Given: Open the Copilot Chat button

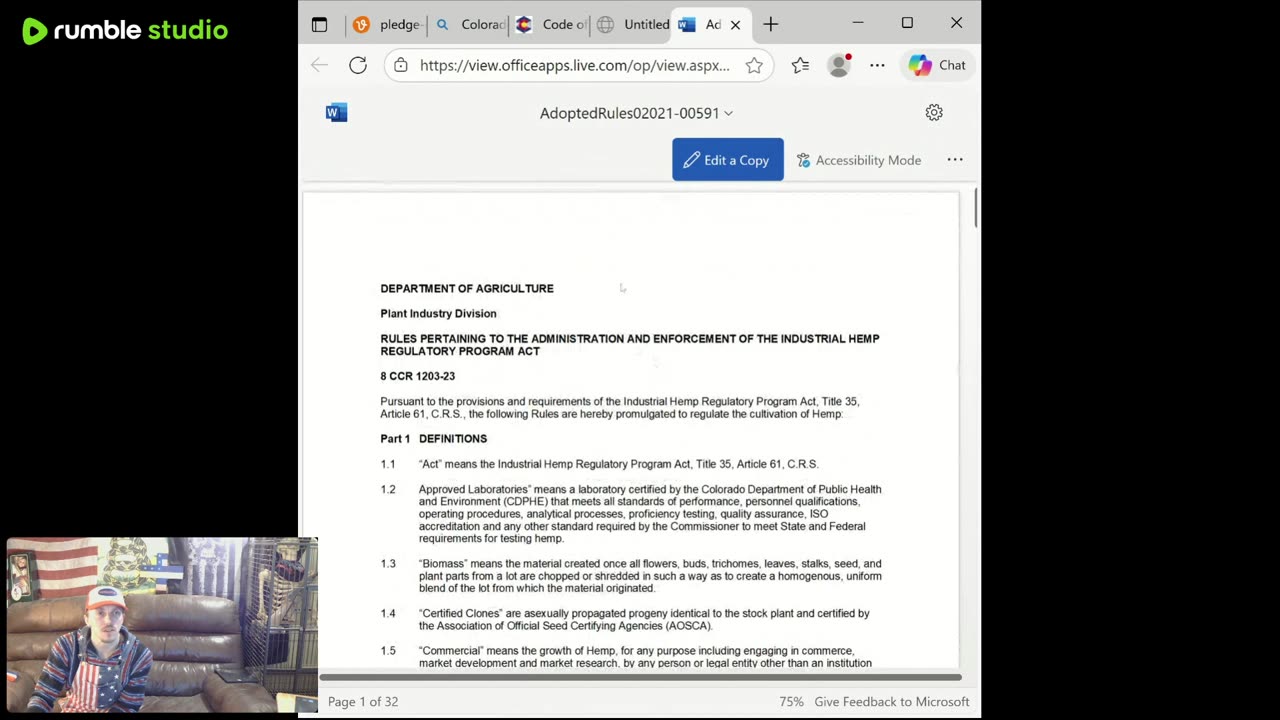Looking at the screenshot, I should 937,65.
